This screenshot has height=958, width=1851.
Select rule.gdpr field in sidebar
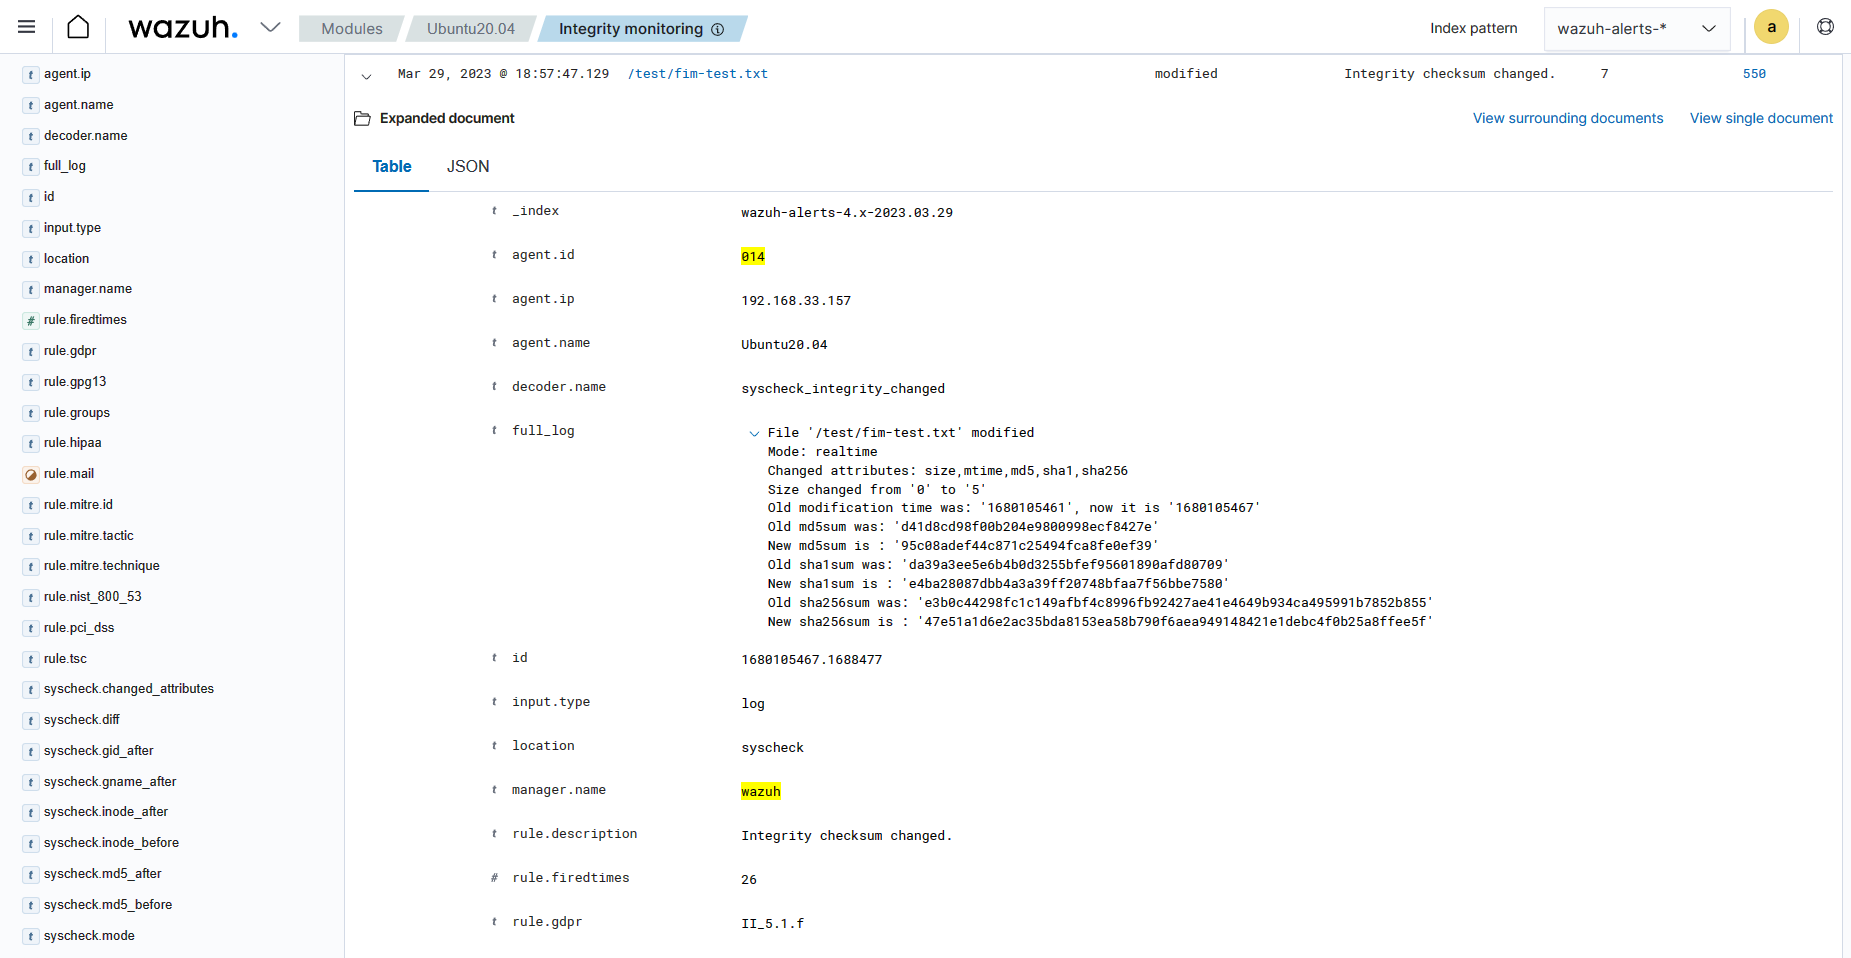pyautogui.click(x=70, y=351)
